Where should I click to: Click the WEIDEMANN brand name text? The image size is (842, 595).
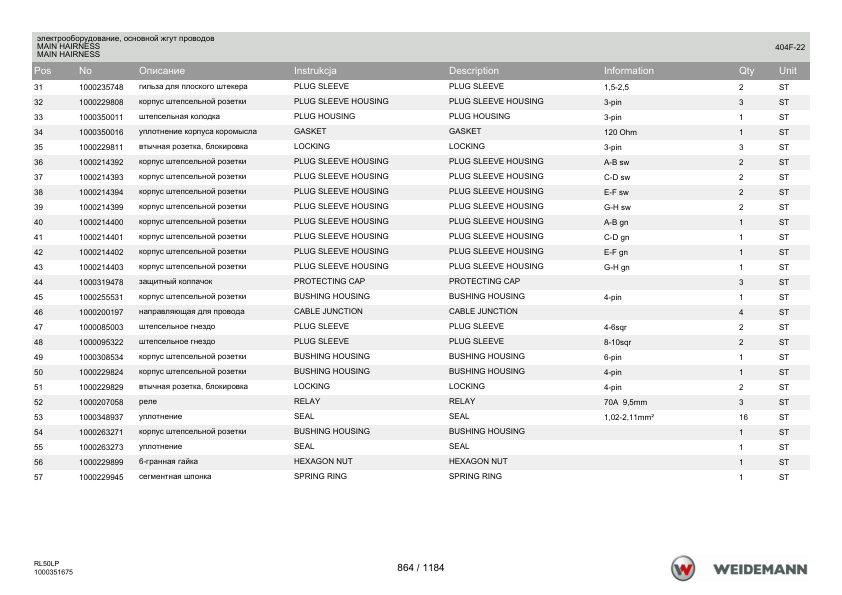tap(760, 569)
